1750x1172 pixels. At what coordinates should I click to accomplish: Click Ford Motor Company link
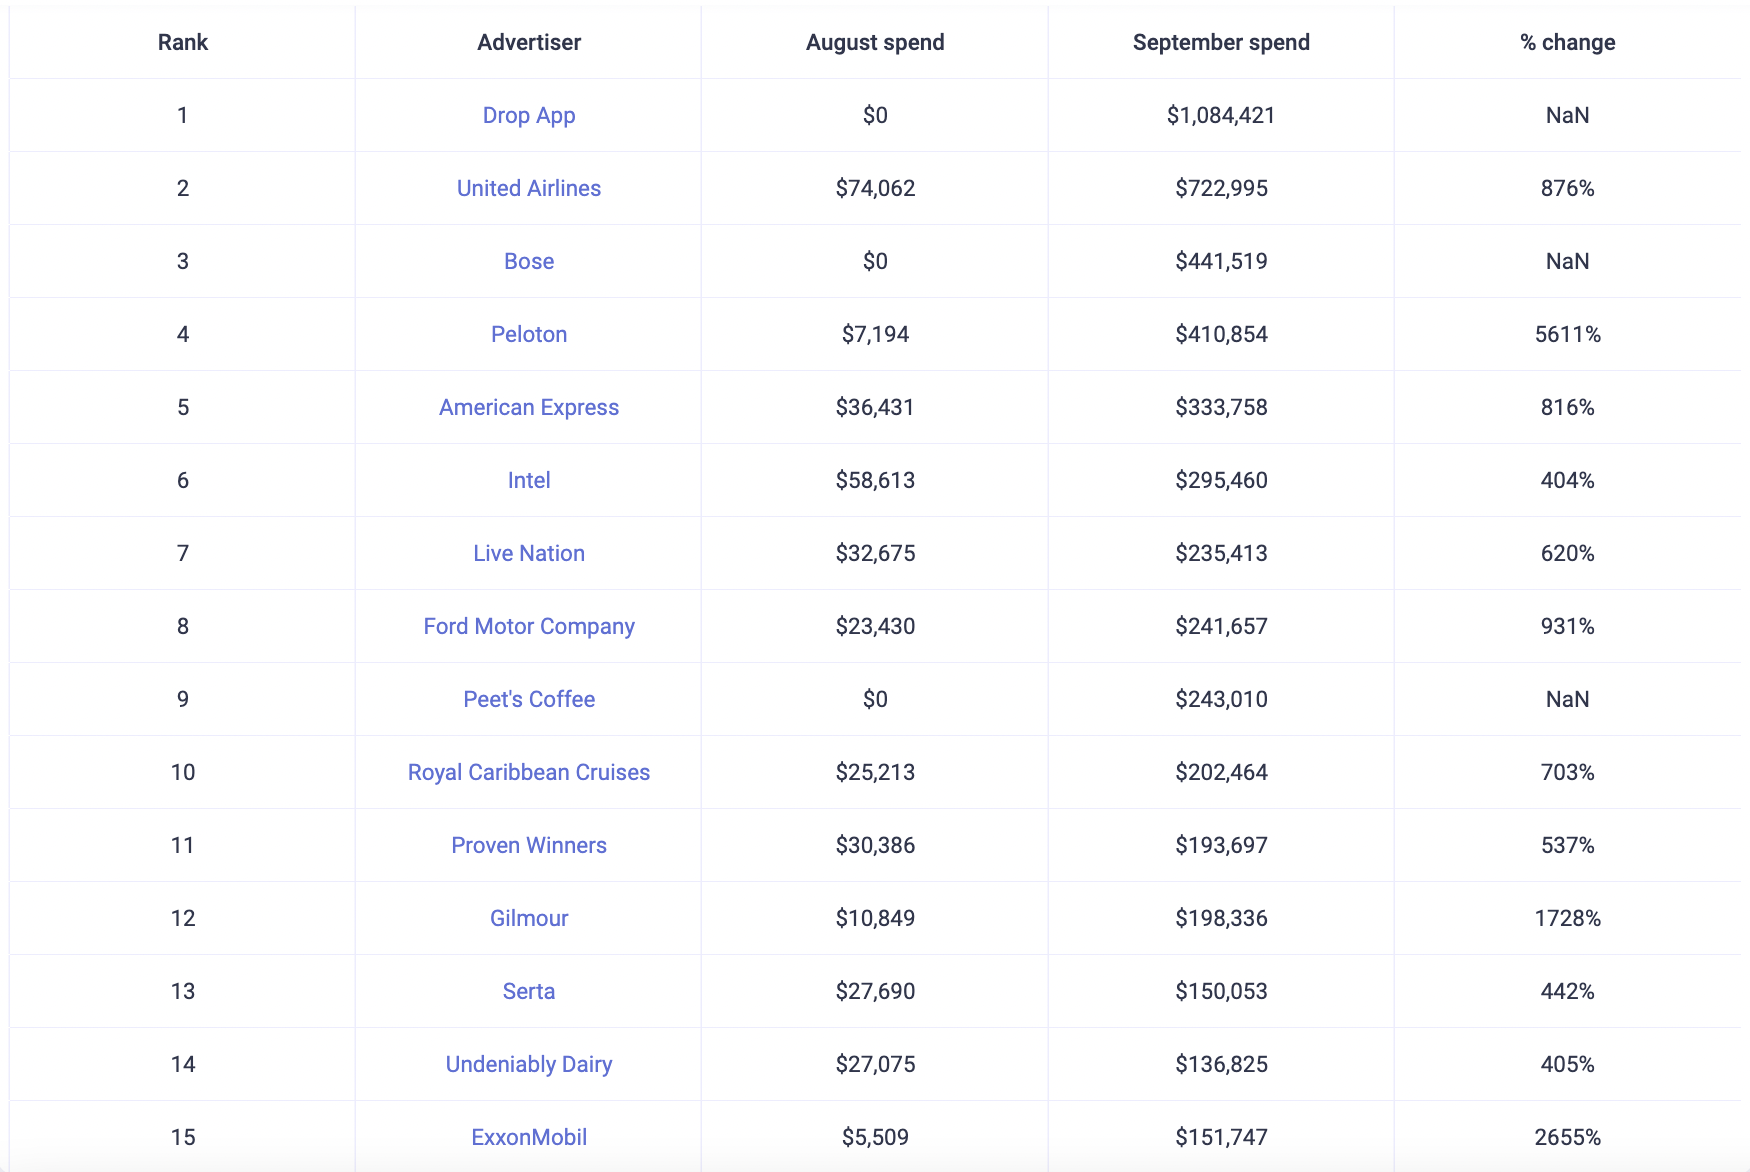(x=529, y=626)
